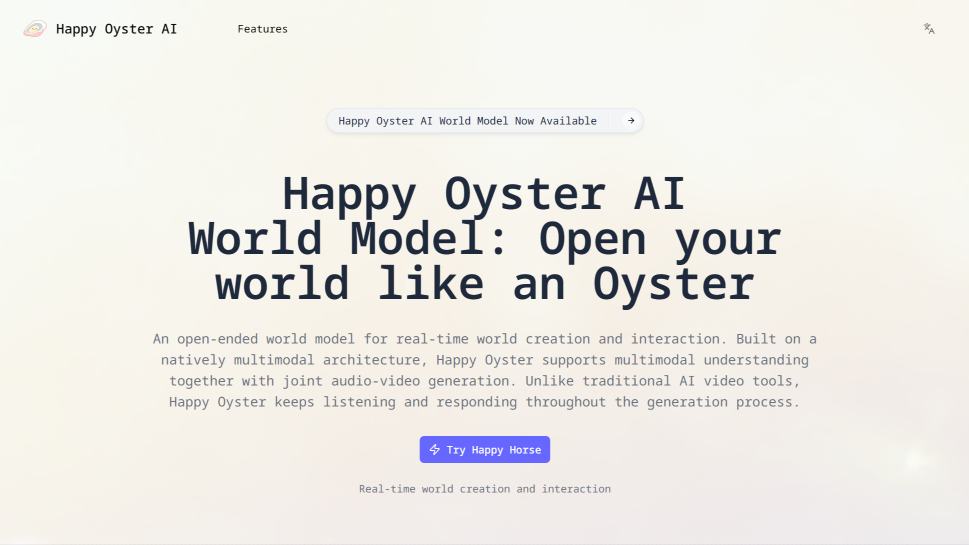
Task: Click the word AI in the header brand name
Action: [169, 29]
